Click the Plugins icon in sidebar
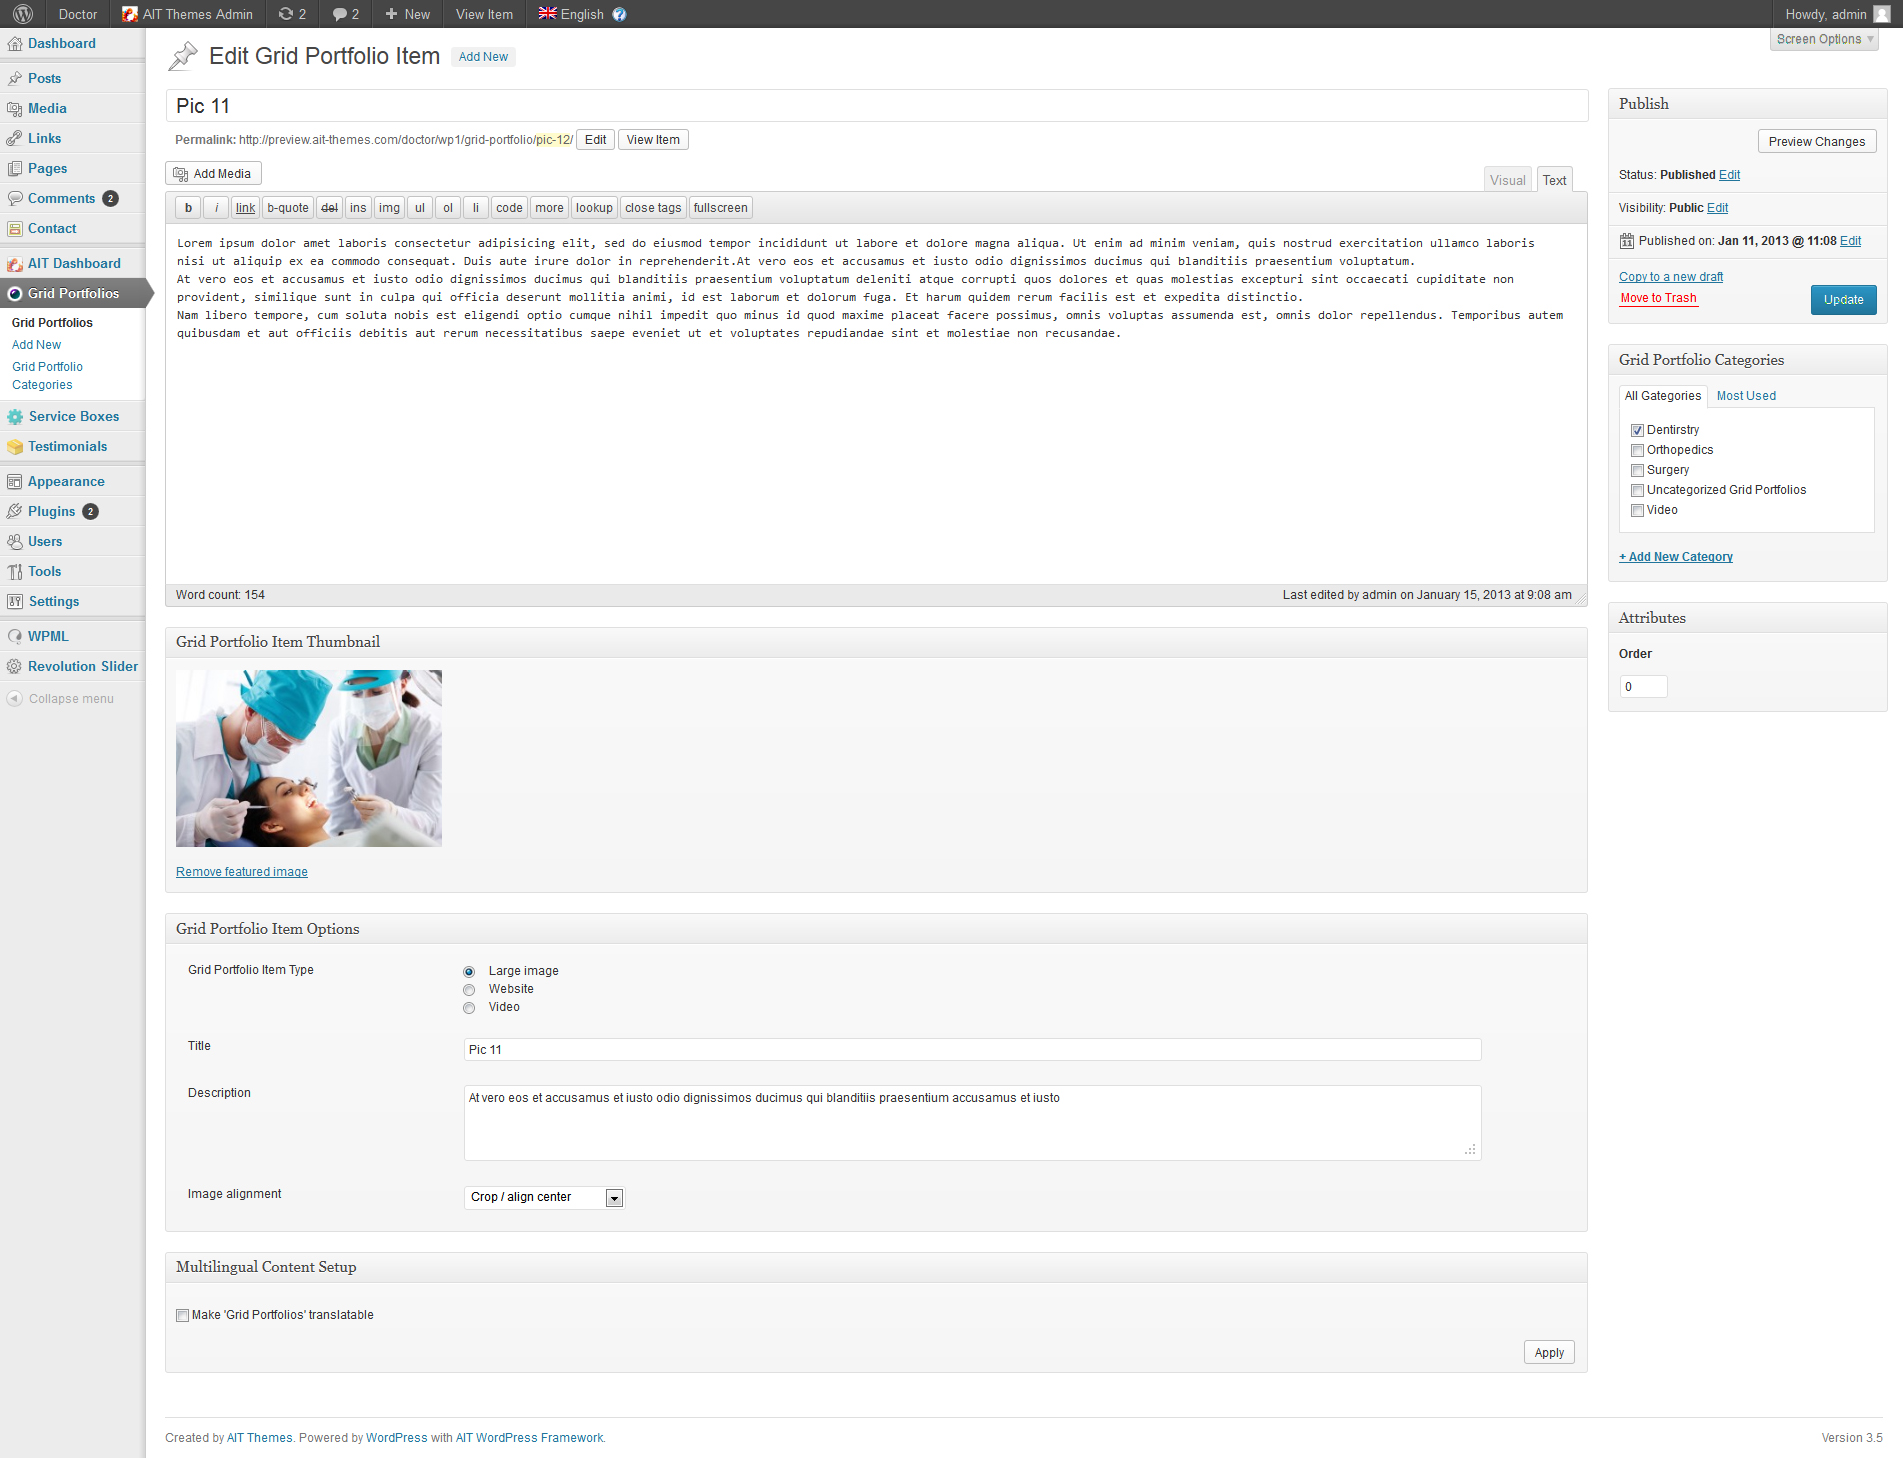 [x=15, y=512]
